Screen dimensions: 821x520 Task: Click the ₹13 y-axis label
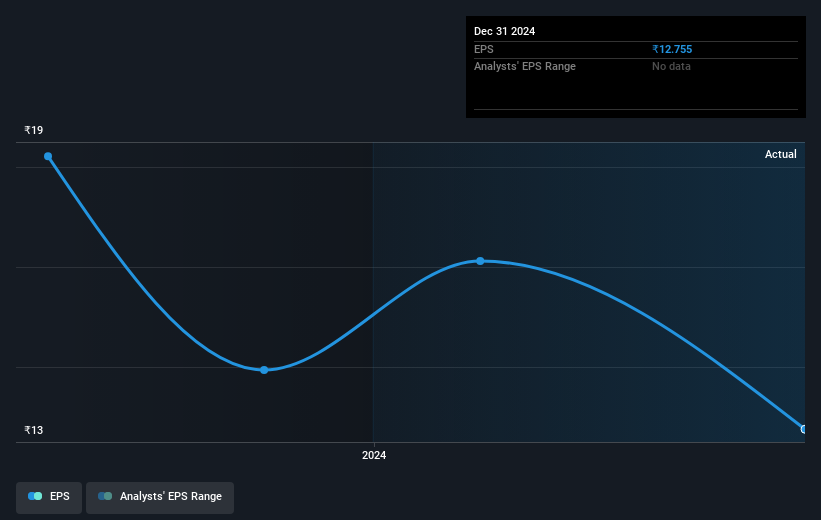pos(34,430)
